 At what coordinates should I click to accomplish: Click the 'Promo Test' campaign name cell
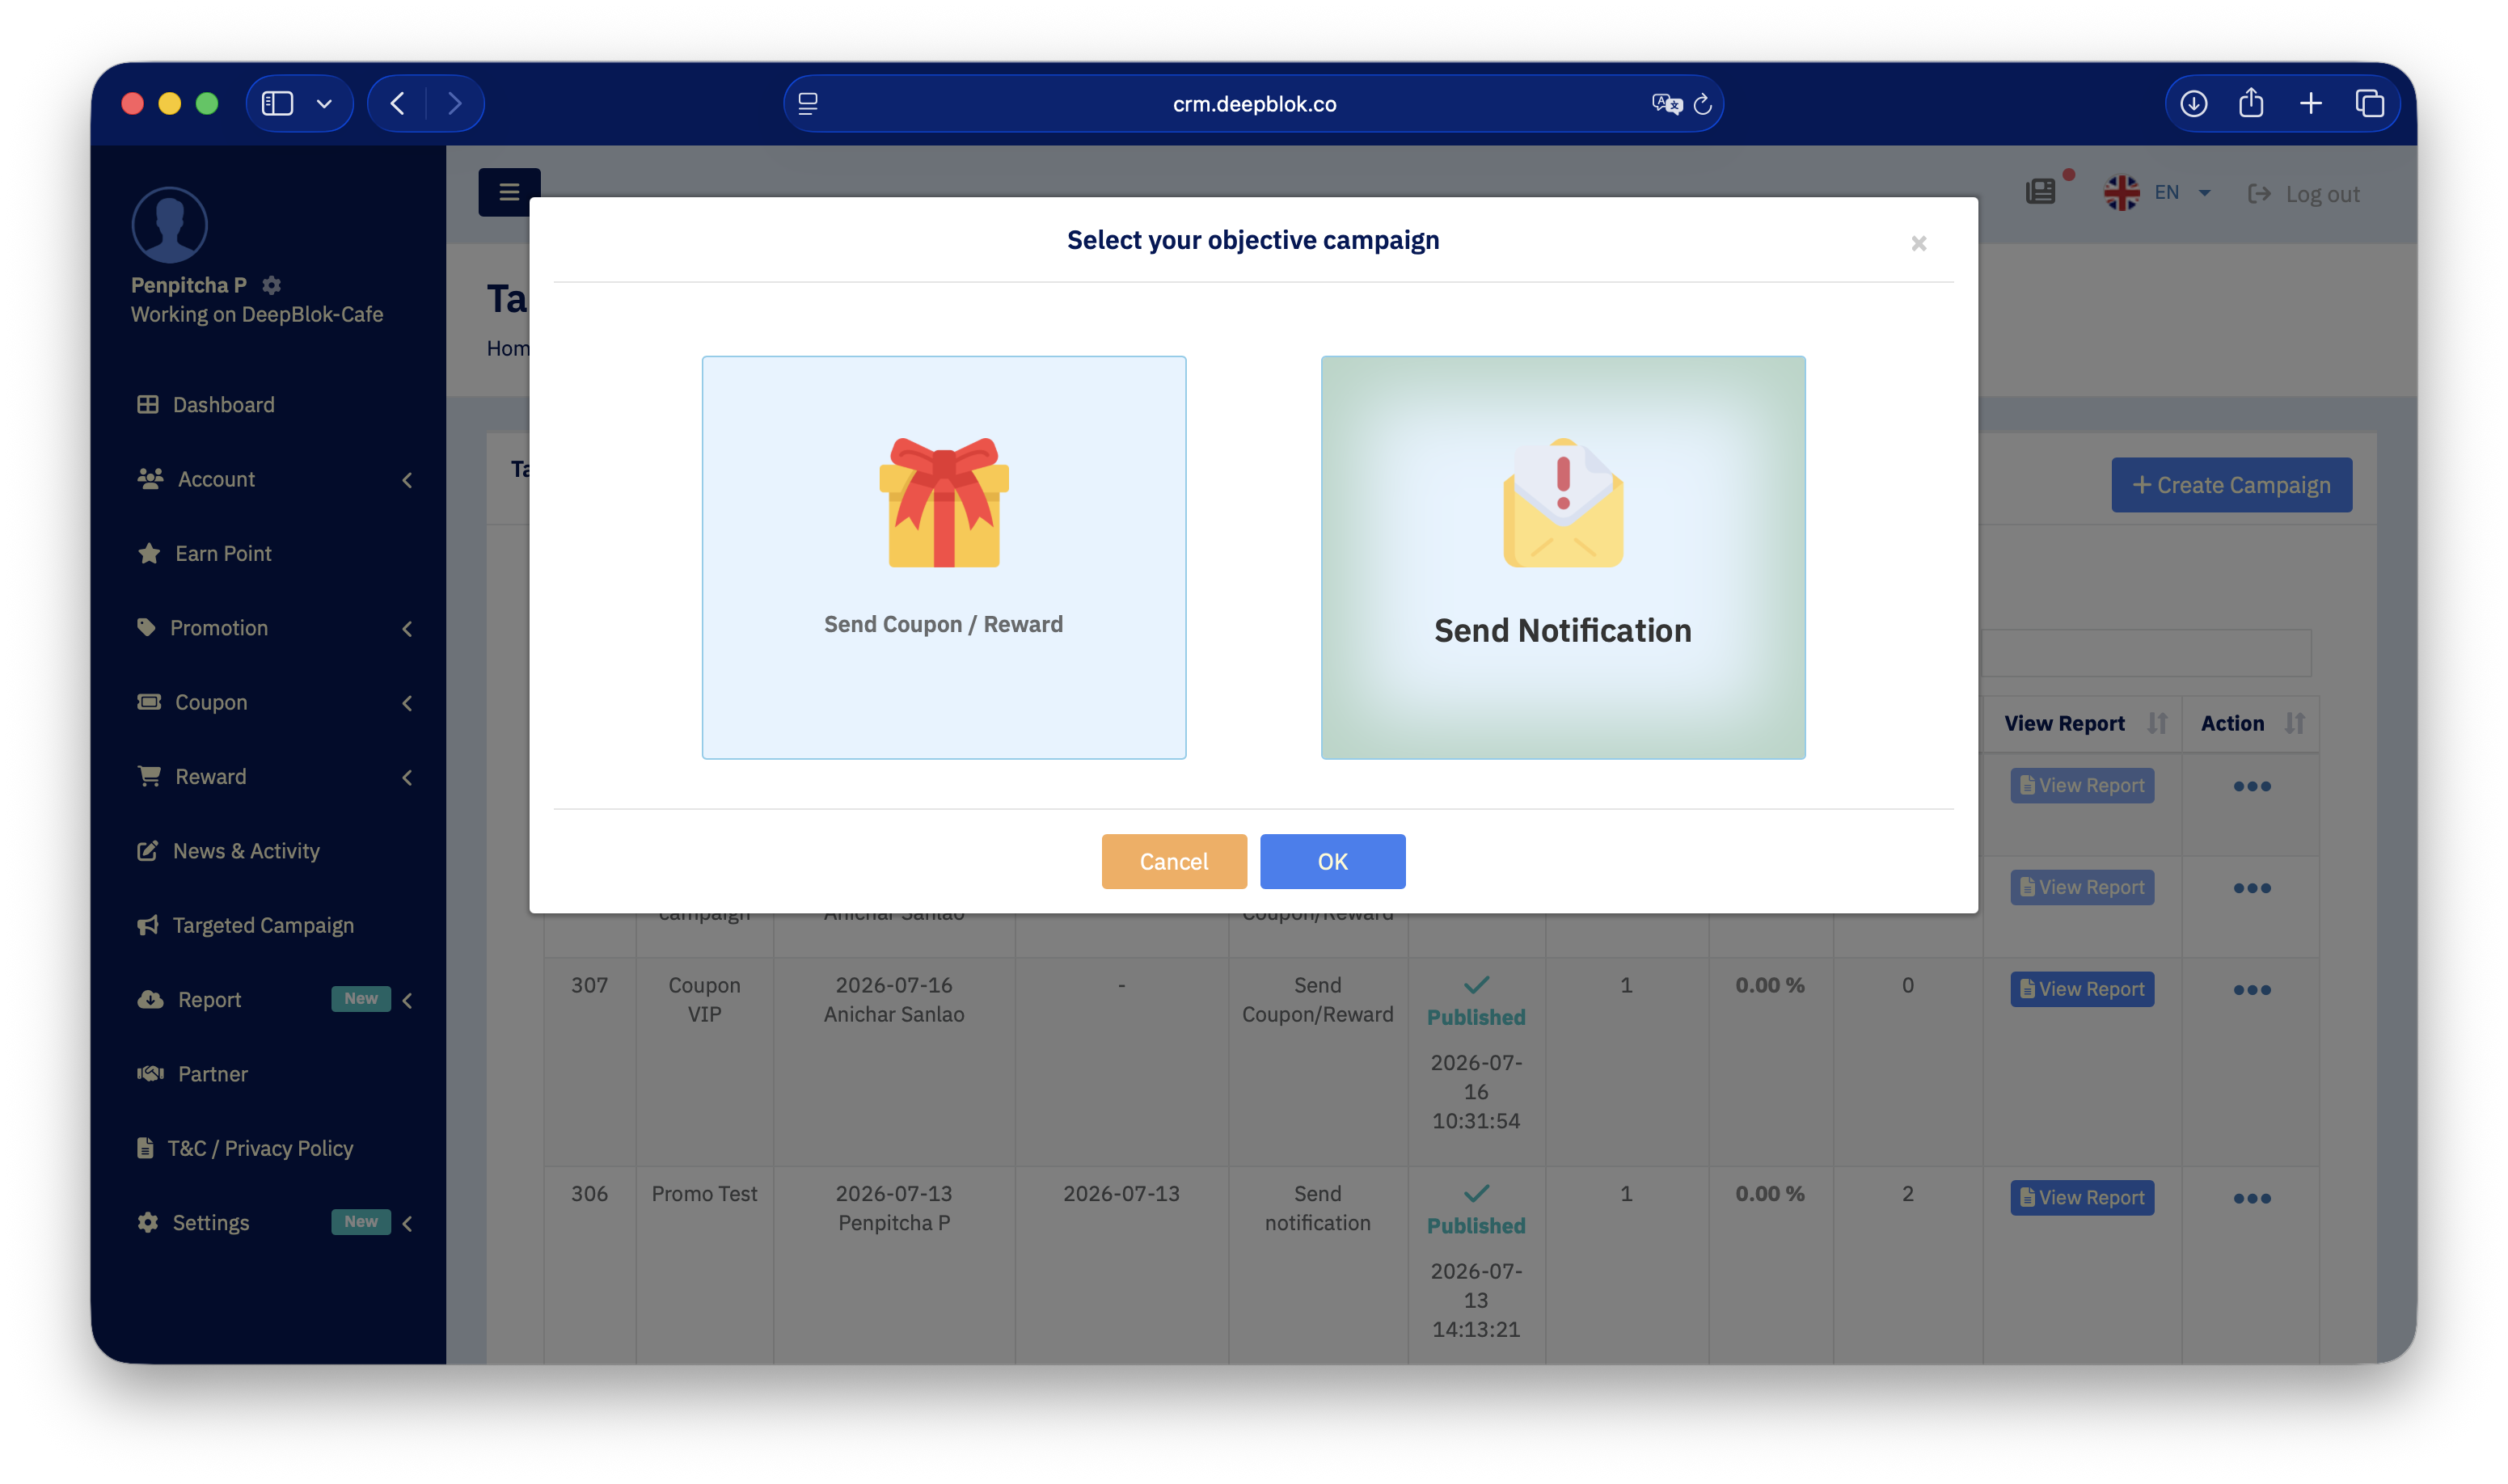pyautogui.click(x=704, y=1193)
